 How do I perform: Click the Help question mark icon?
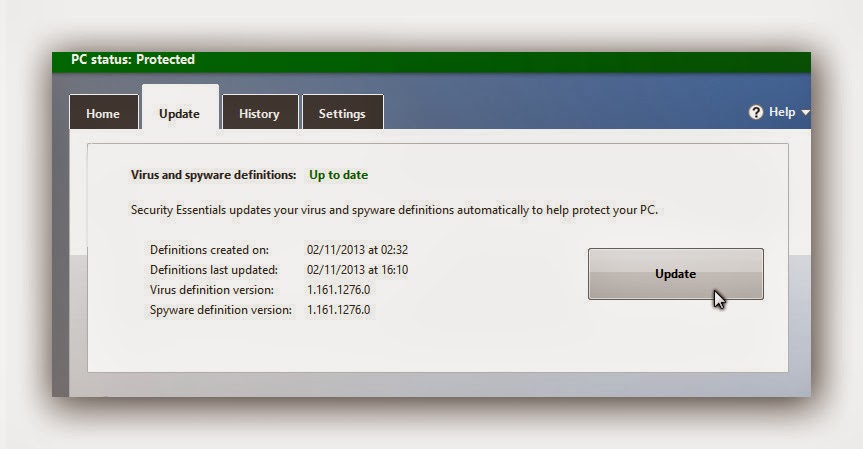pos(756,112)
